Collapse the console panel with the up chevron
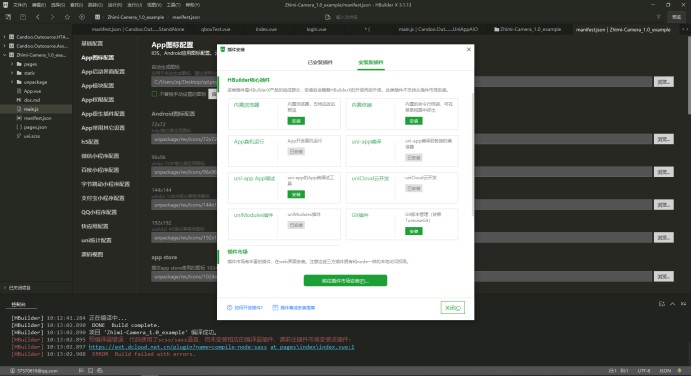This screenshot has height=376, width=692. pos(672,304)
